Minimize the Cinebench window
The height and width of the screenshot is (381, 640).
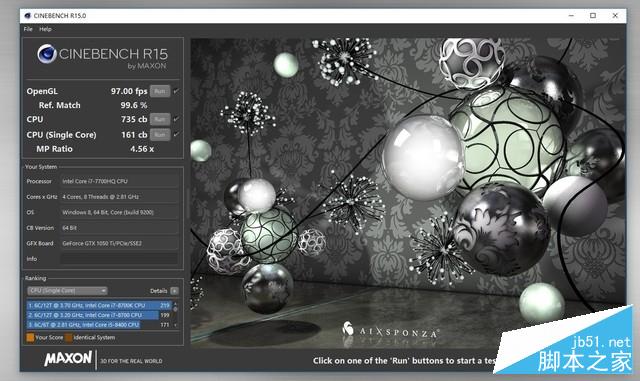tap(571, 16)
